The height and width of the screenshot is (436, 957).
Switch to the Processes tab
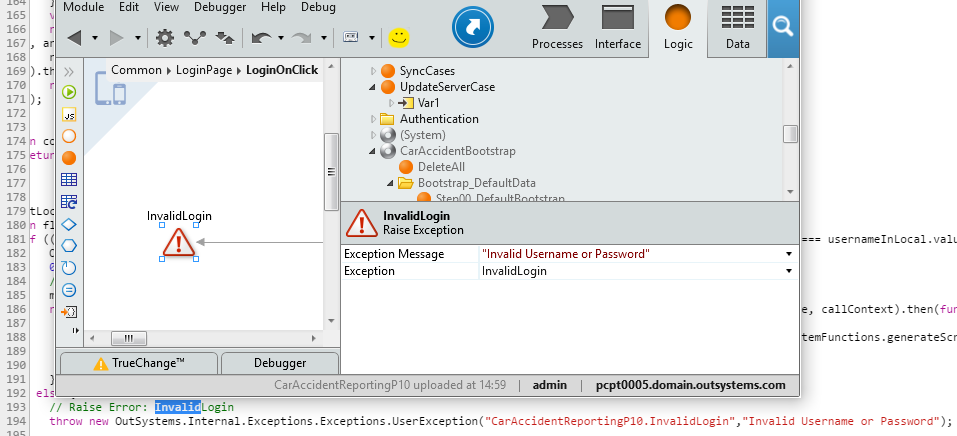[x=557, y=27]
